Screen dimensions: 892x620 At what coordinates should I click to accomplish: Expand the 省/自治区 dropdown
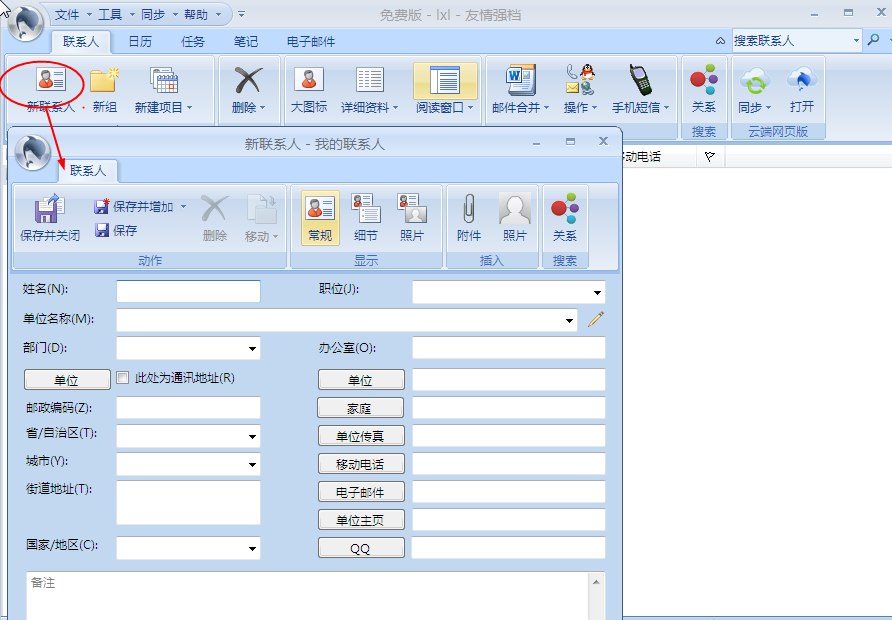pos(252,437)
